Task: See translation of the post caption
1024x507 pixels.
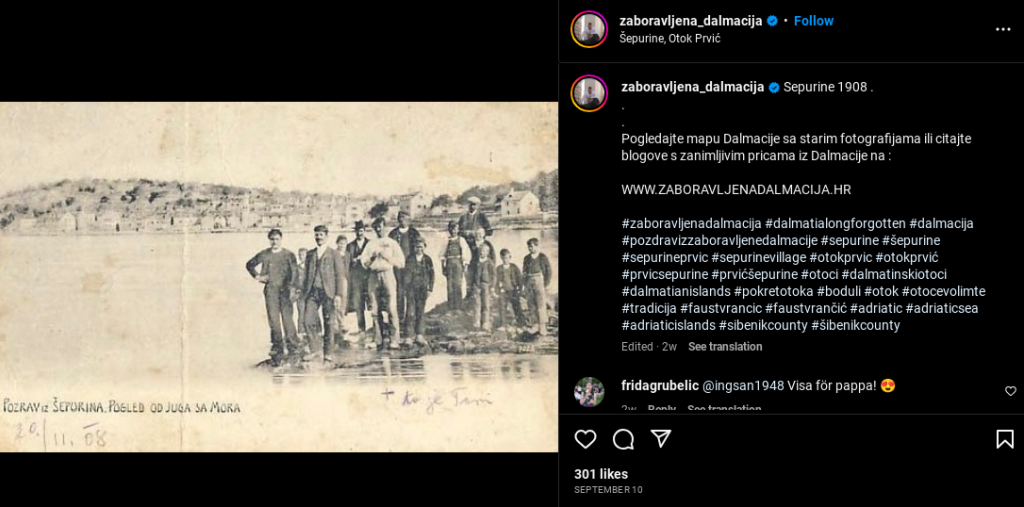Action: 725,346
